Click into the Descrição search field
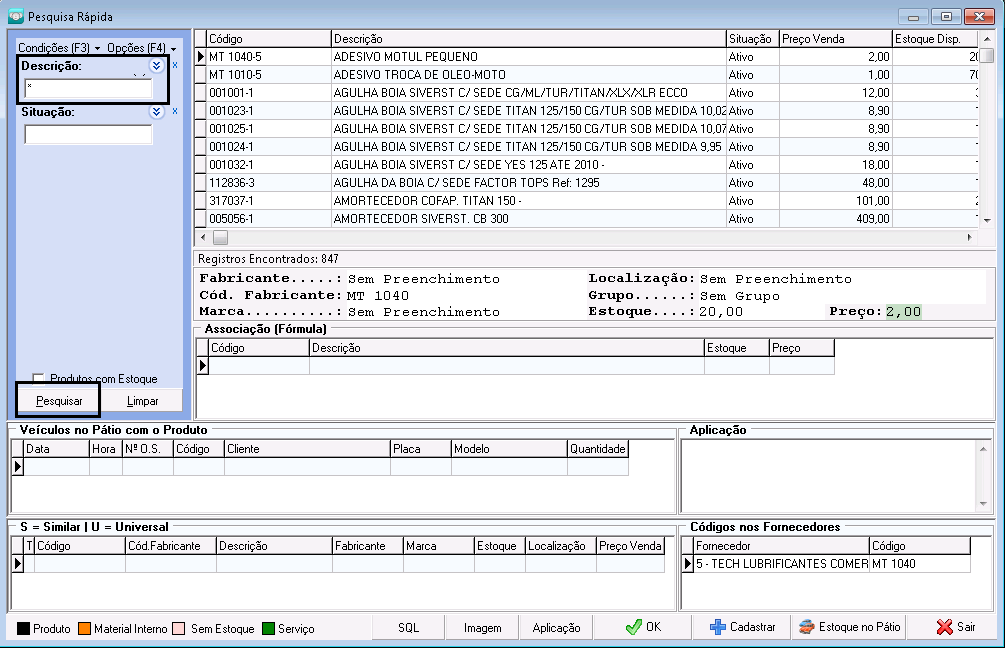 coord(88,88)
